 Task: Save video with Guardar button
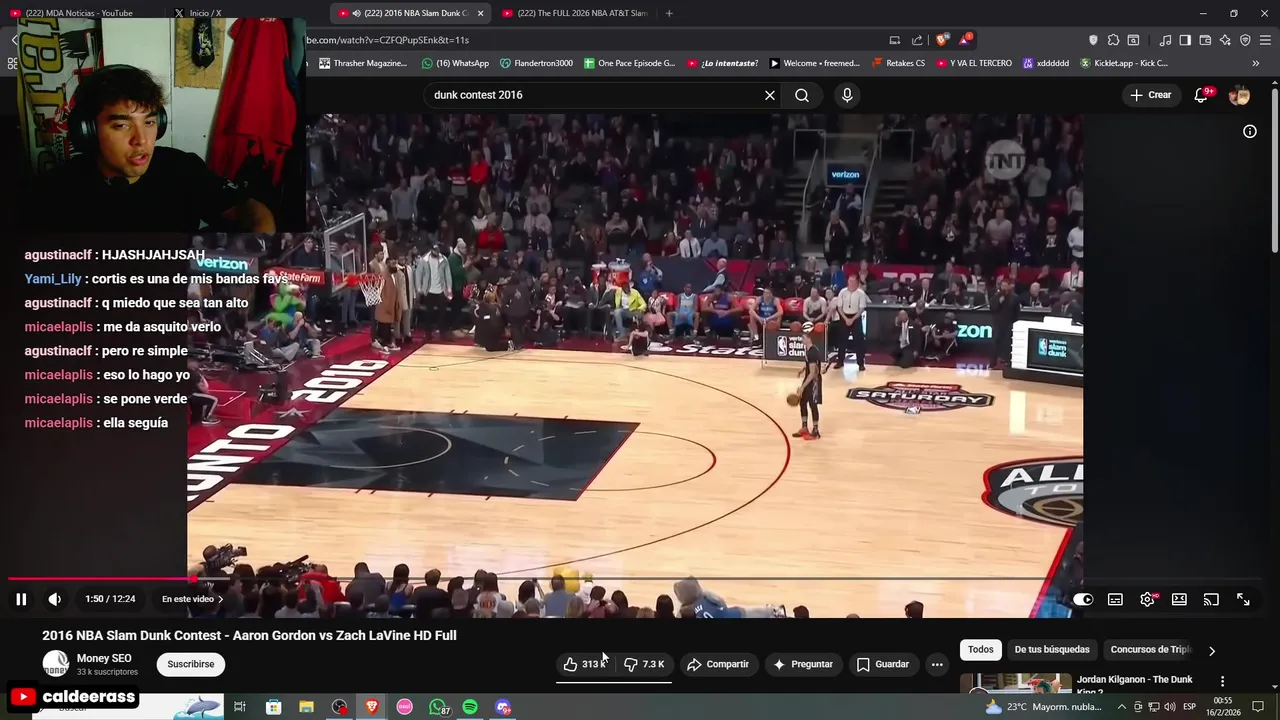pos(883,664)
